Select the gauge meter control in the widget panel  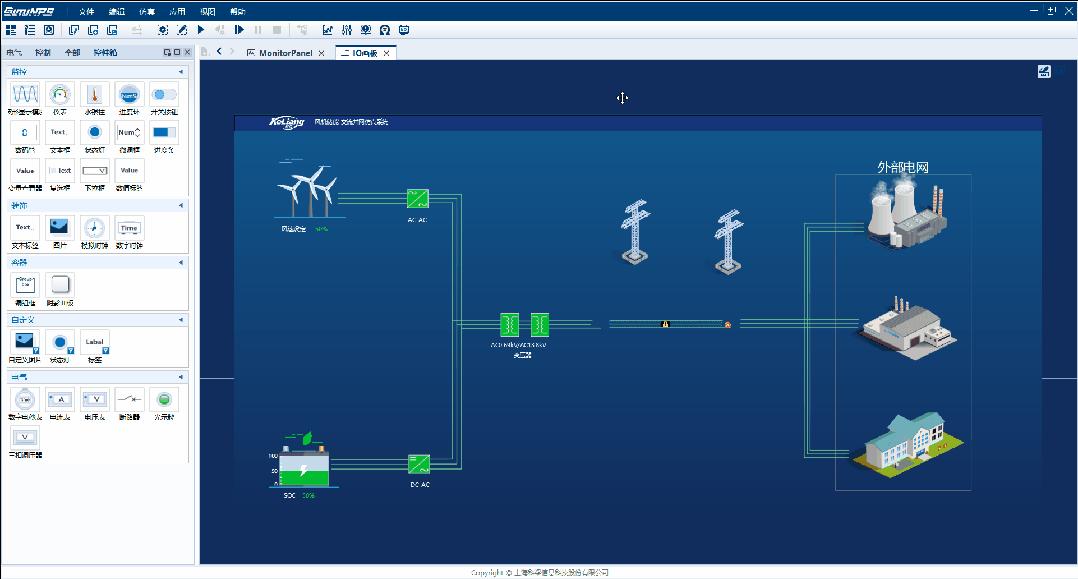click(x=59, y=95)
